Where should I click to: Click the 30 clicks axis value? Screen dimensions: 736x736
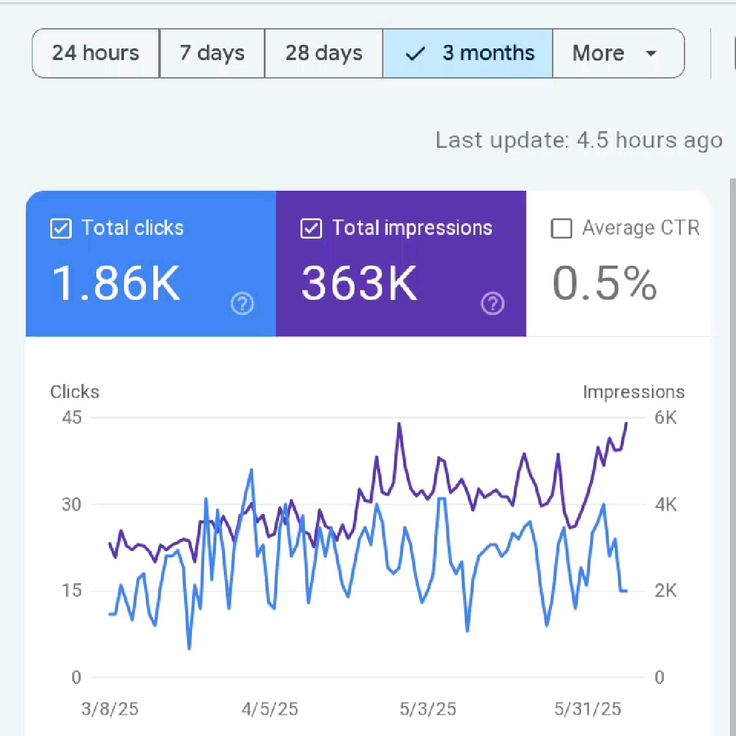72,505
